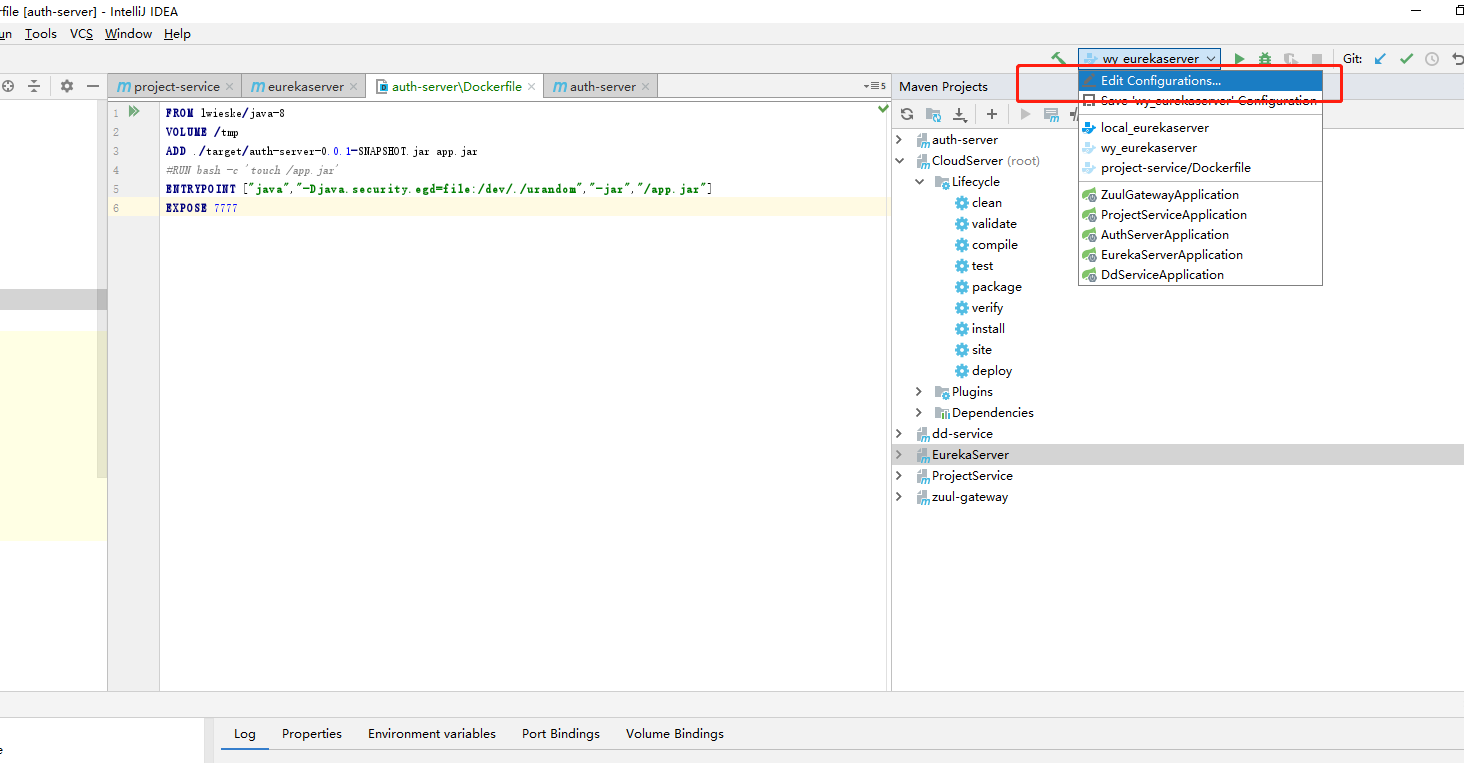This screenshot has width=1464, height=763.
Task: Hide project panel with minus icon
Action: click(93, 86)
